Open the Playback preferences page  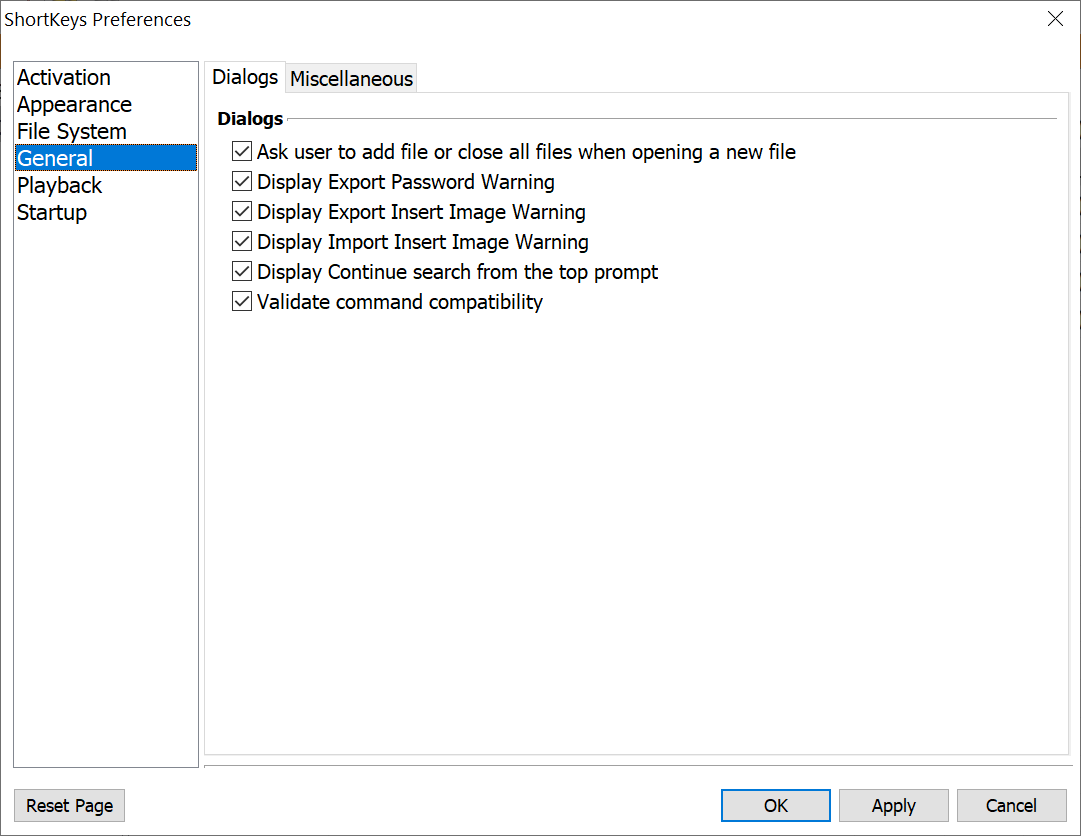point(60,186)
